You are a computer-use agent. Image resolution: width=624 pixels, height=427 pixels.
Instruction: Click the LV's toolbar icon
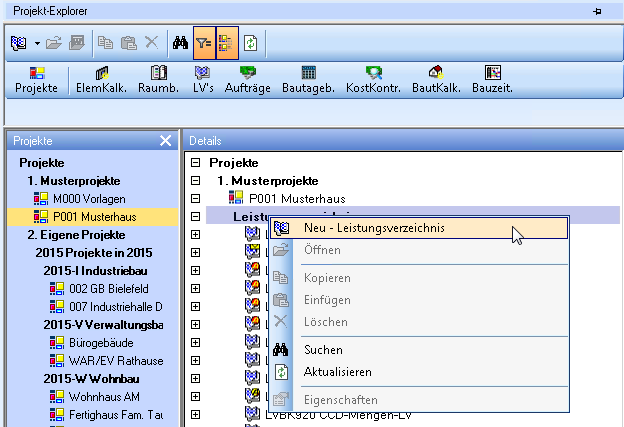(x=203, y=79)
